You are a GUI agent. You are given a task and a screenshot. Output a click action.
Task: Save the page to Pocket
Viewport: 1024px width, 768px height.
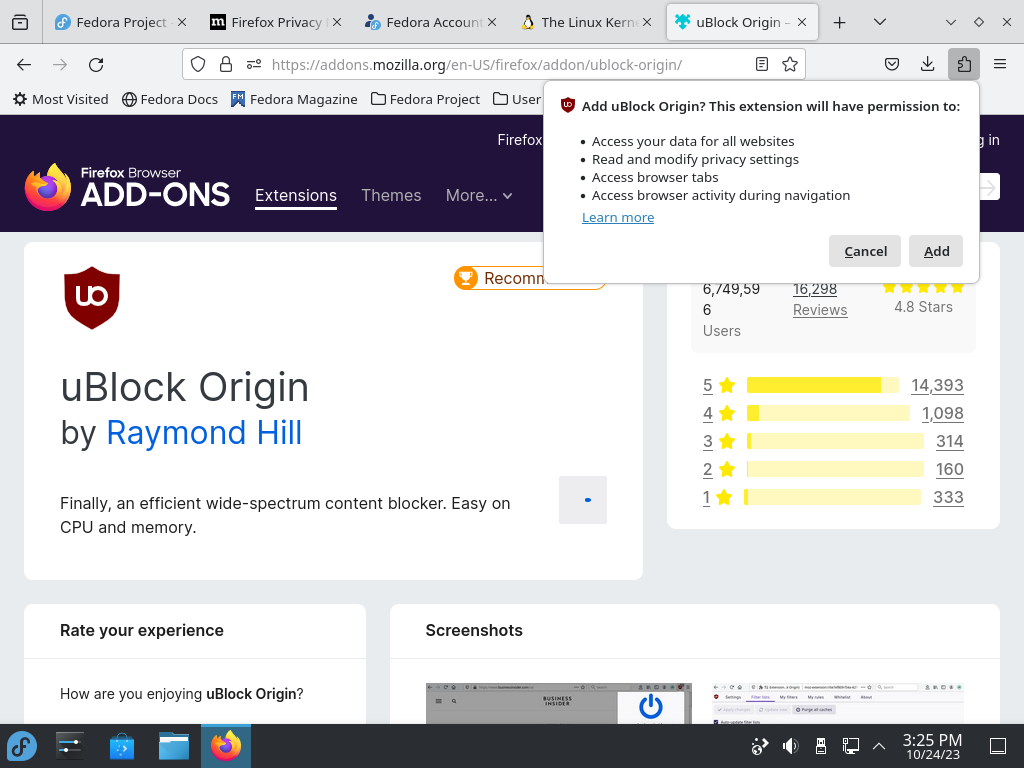tap(892, 64)
